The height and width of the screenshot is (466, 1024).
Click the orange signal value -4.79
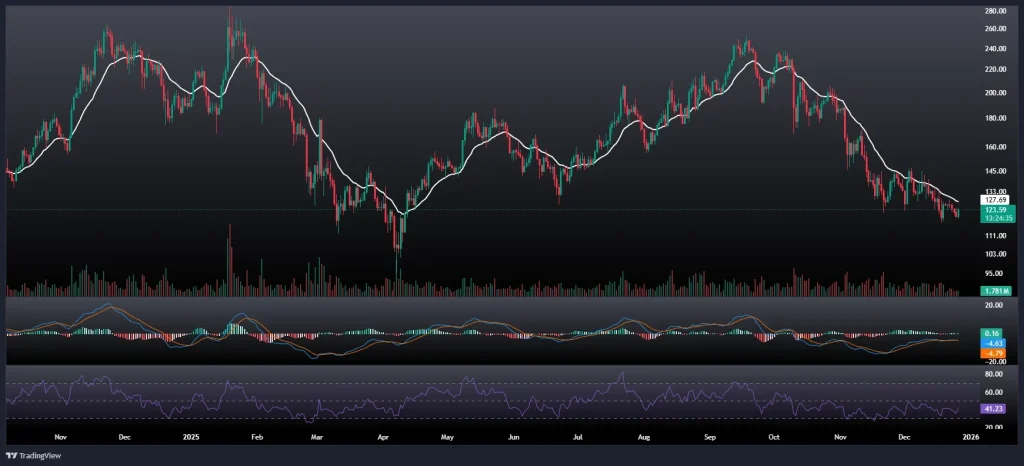[993, 353]
